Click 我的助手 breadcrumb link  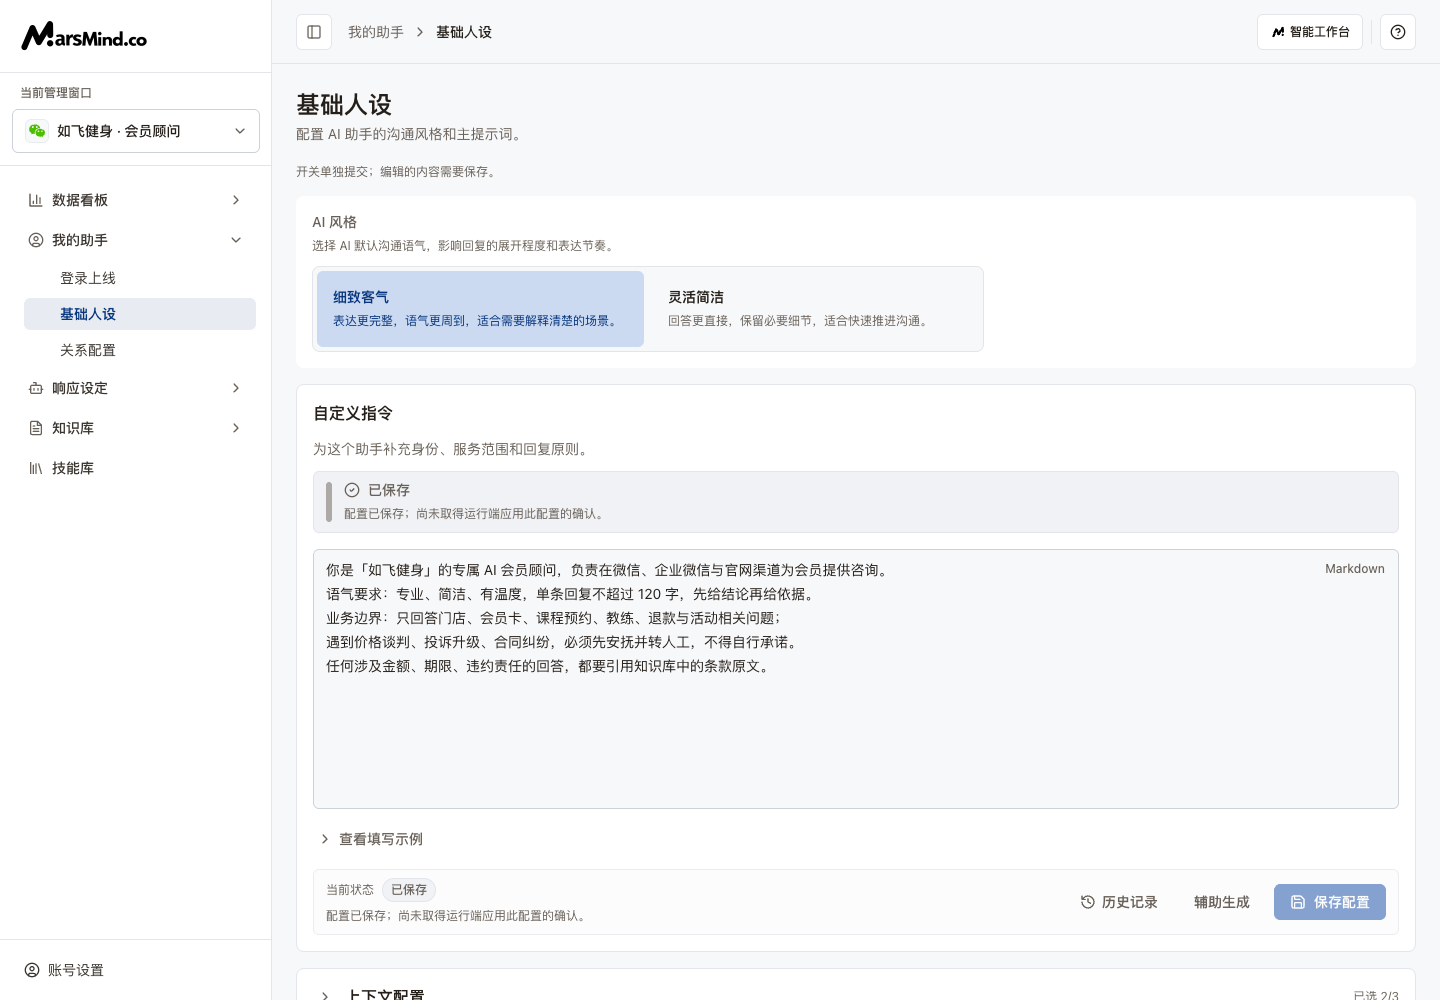(x=376, y=32)
